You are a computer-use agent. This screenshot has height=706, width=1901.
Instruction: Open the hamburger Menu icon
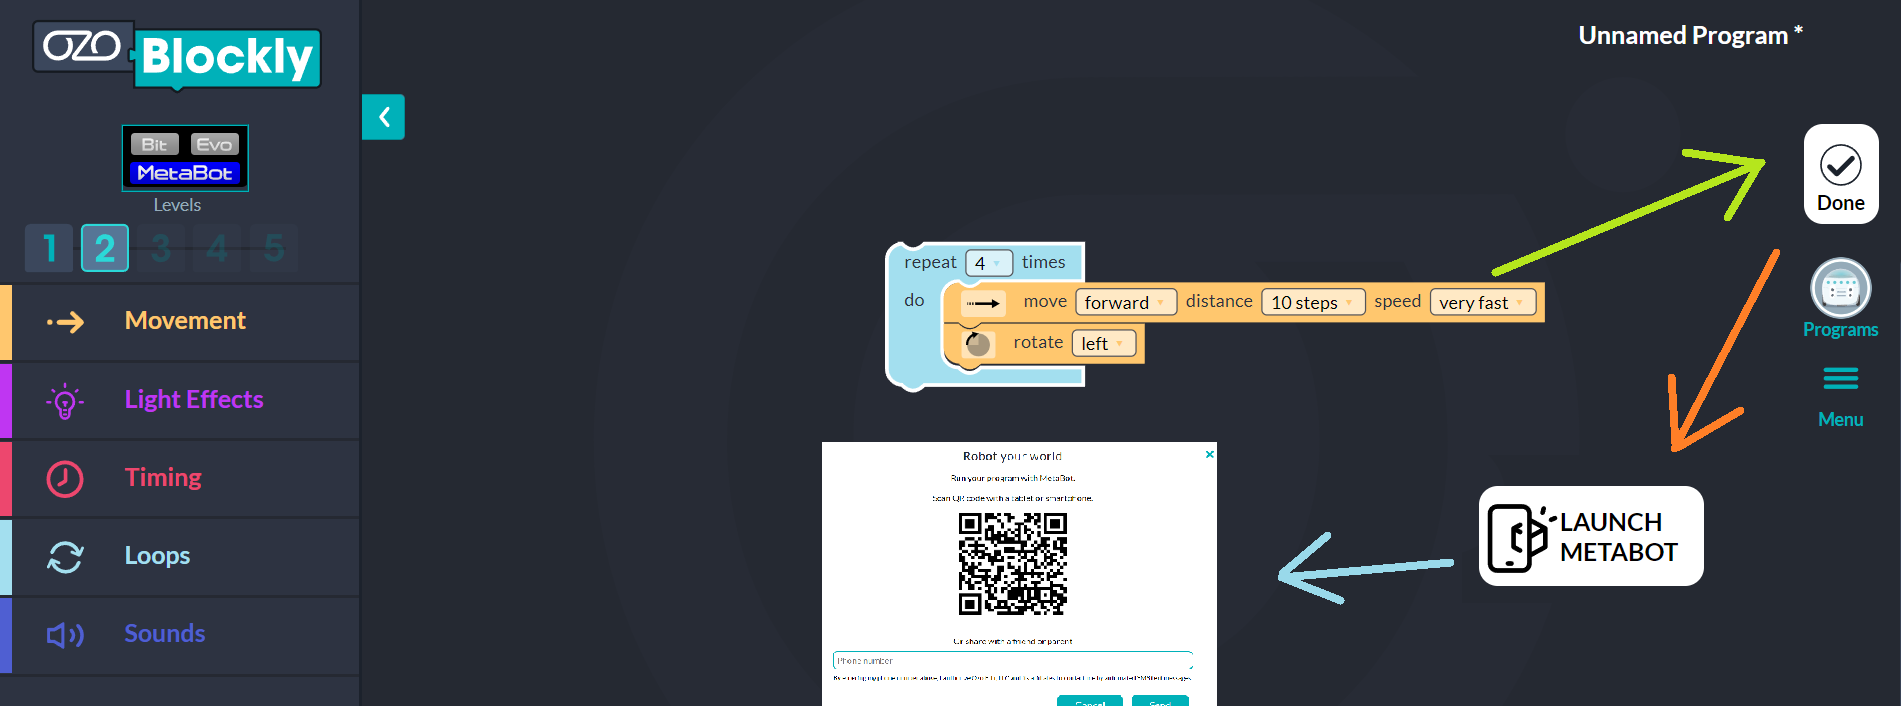1840,379
